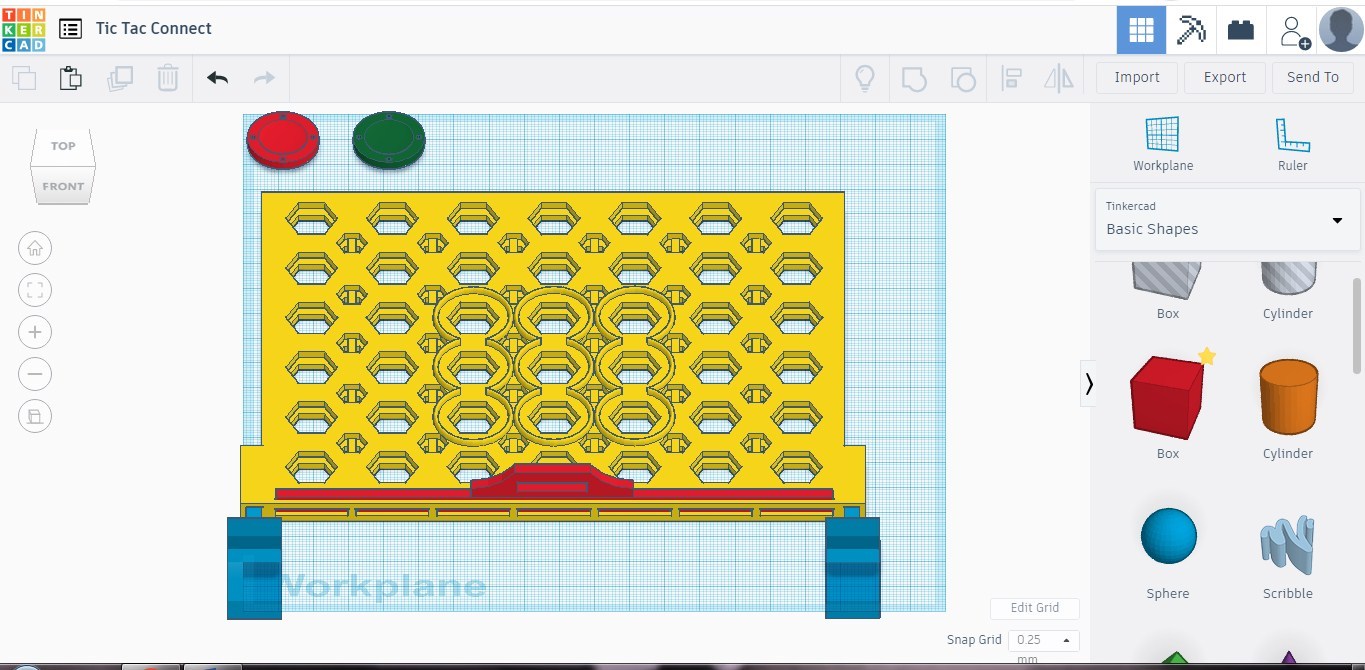This screenshot has height=670, width=1365.
Task: Redo the last action
Action: point(264,78)
